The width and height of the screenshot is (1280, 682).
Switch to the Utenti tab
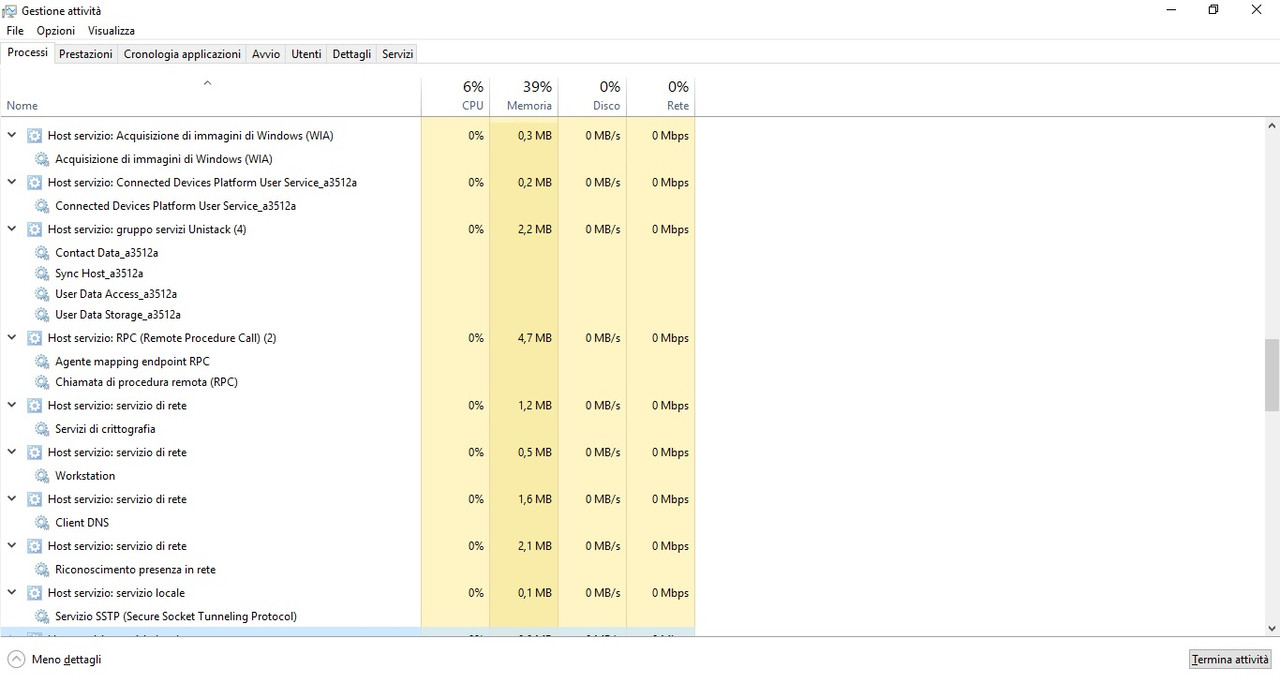pos(306,54)
